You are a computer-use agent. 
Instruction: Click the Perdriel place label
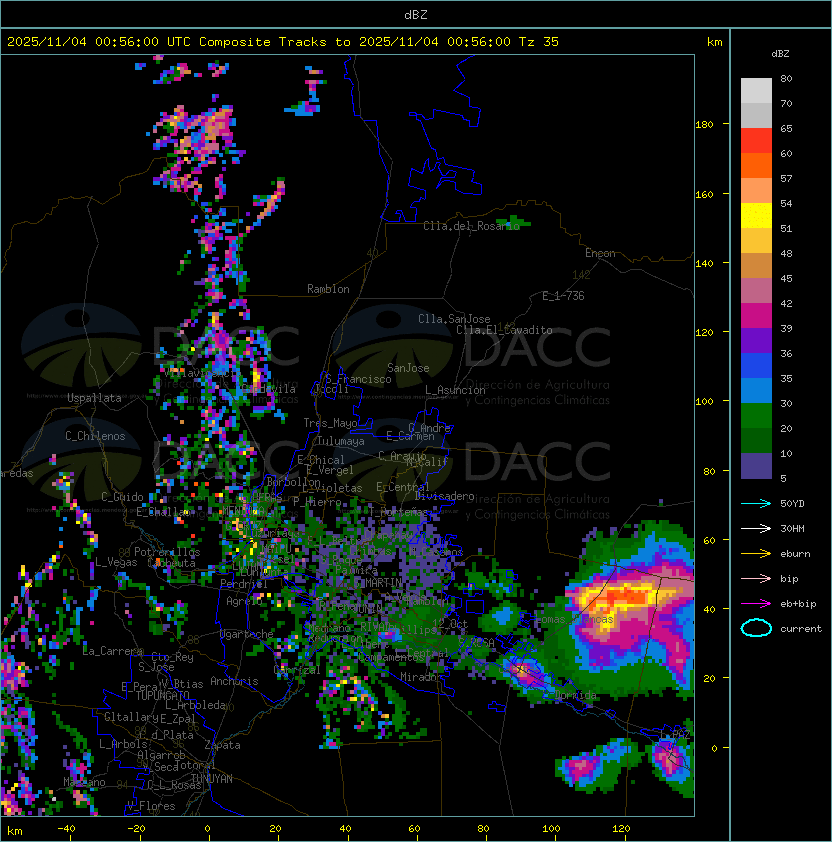pos(243,584)
